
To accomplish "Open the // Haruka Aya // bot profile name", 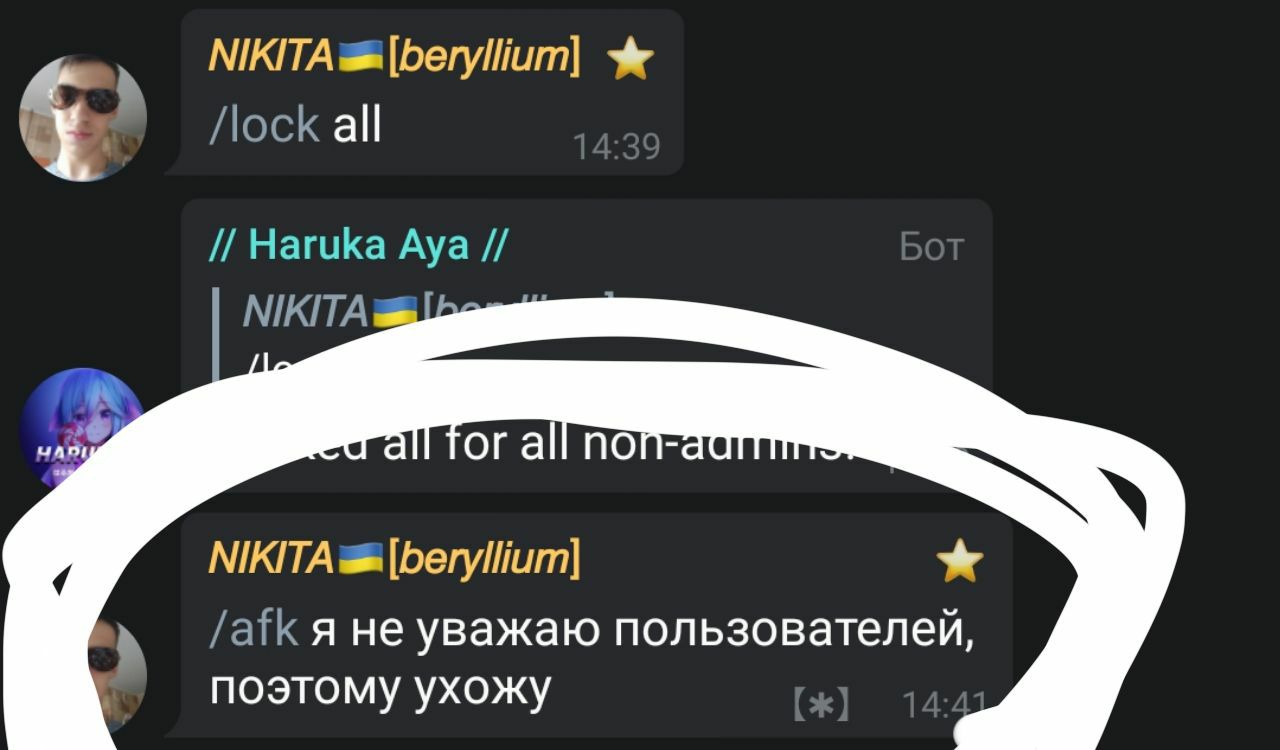I will pyautogui.click(x=358, y=243).
